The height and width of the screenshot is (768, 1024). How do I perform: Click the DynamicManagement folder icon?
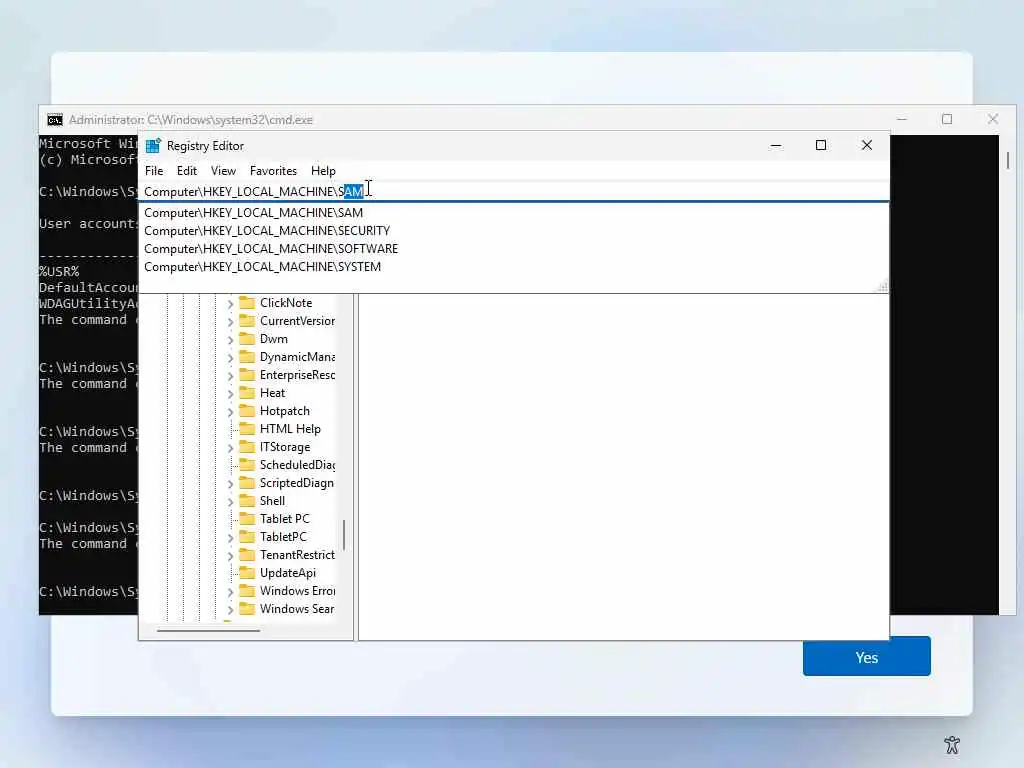coord(247,357)
